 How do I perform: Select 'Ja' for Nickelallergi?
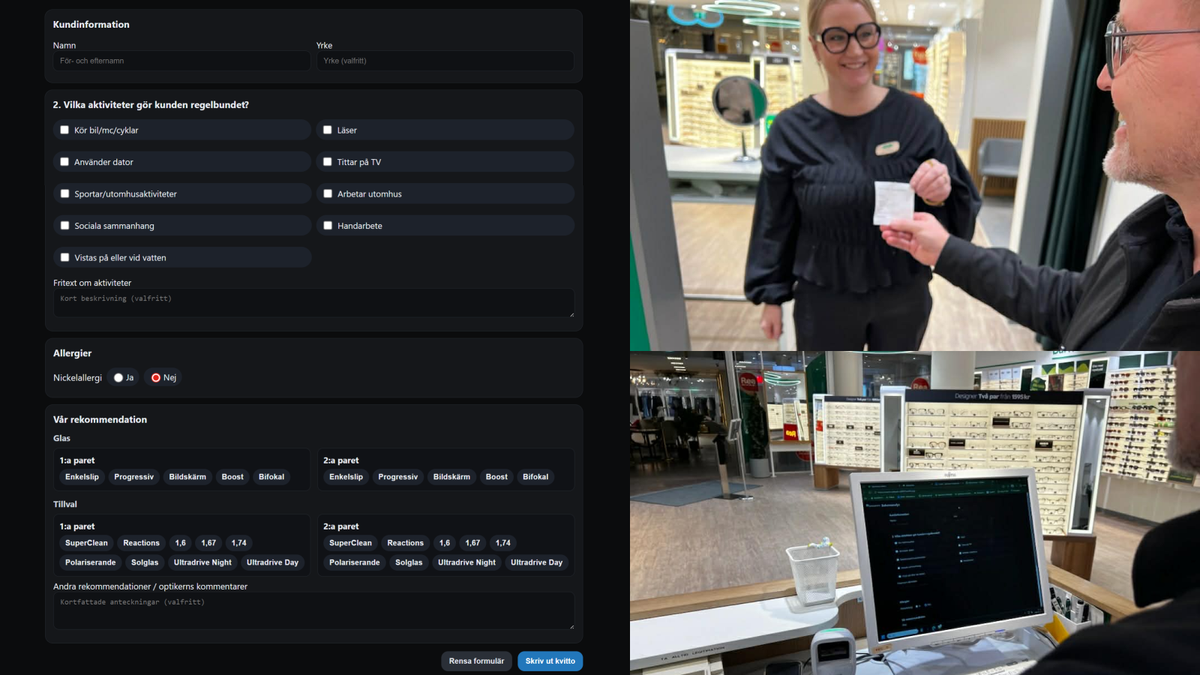pyautogui.click(x=118, y=378)
